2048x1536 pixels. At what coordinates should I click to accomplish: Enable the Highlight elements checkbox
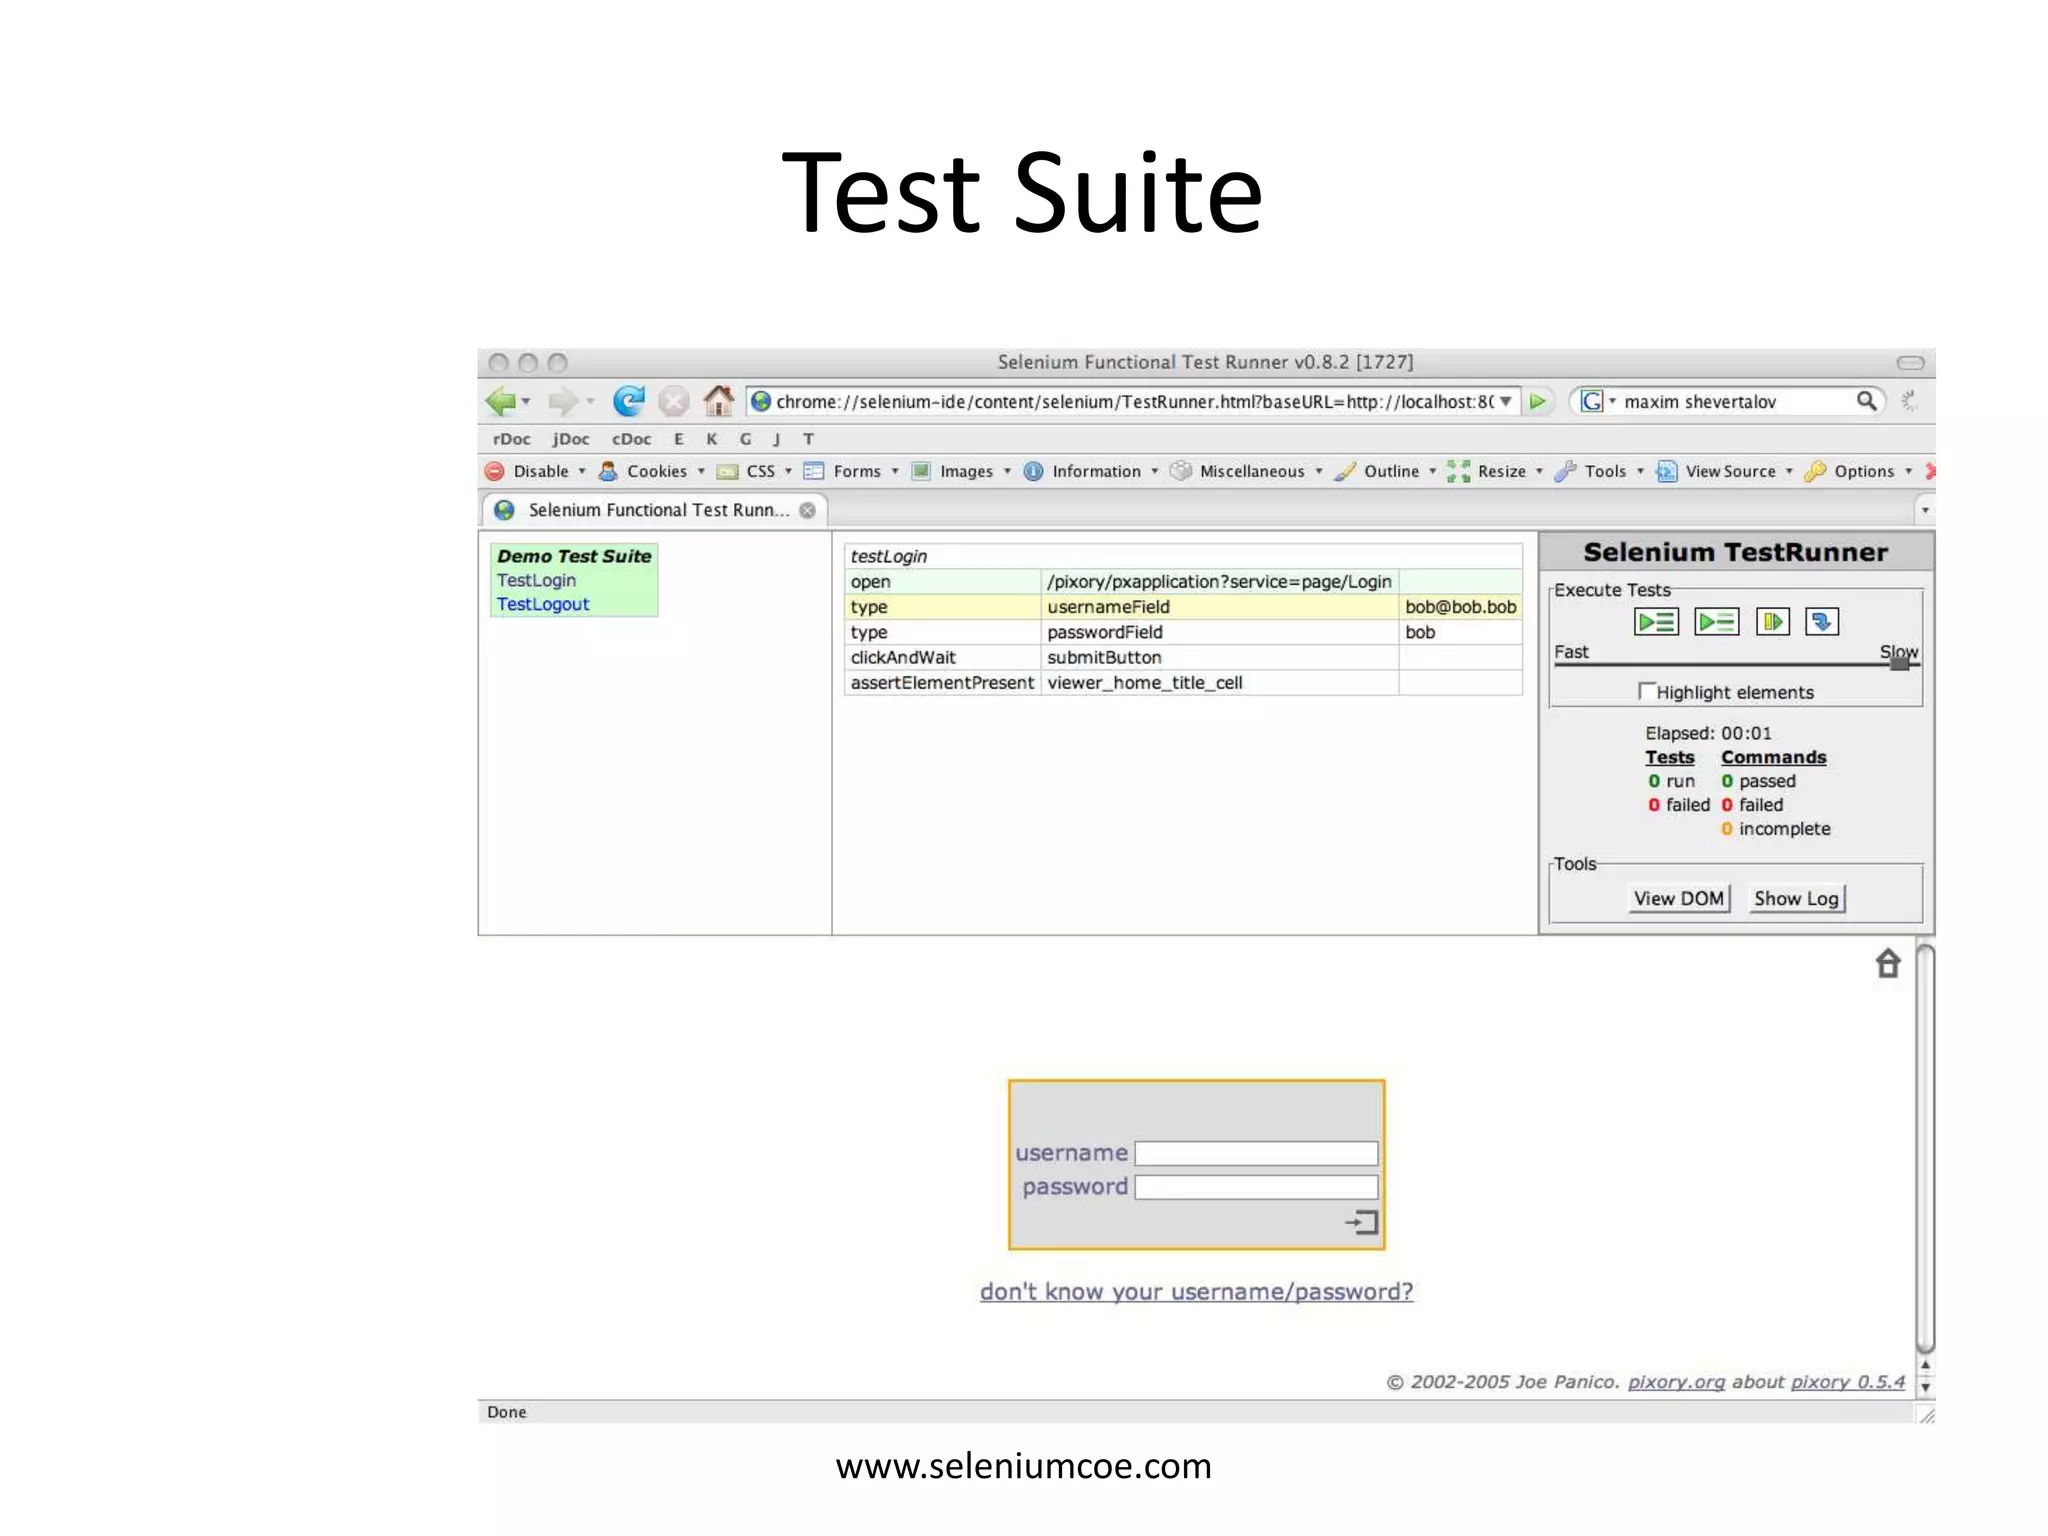pos(1646,690)
